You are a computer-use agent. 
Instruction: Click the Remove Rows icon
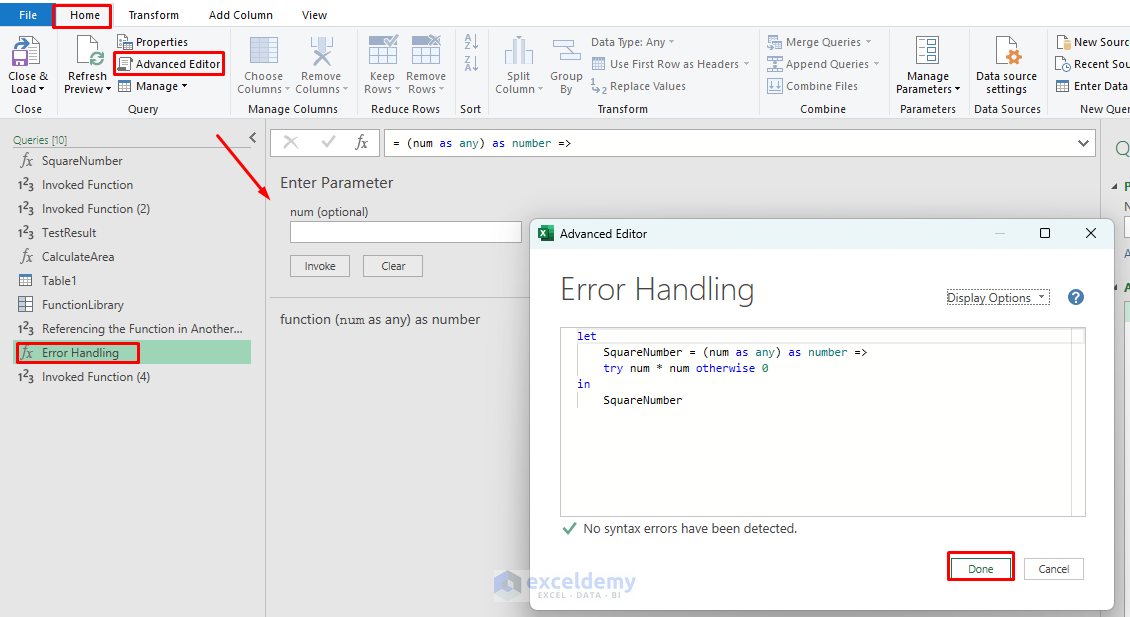(426, 50)
